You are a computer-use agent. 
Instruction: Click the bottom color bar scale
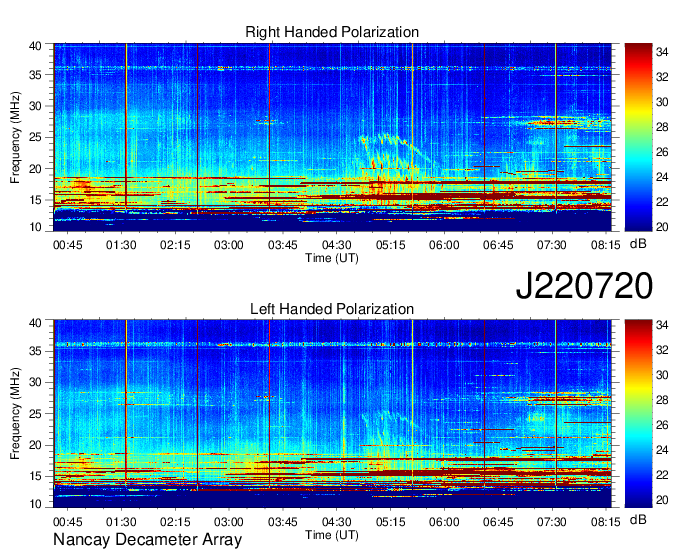[638, 413]
